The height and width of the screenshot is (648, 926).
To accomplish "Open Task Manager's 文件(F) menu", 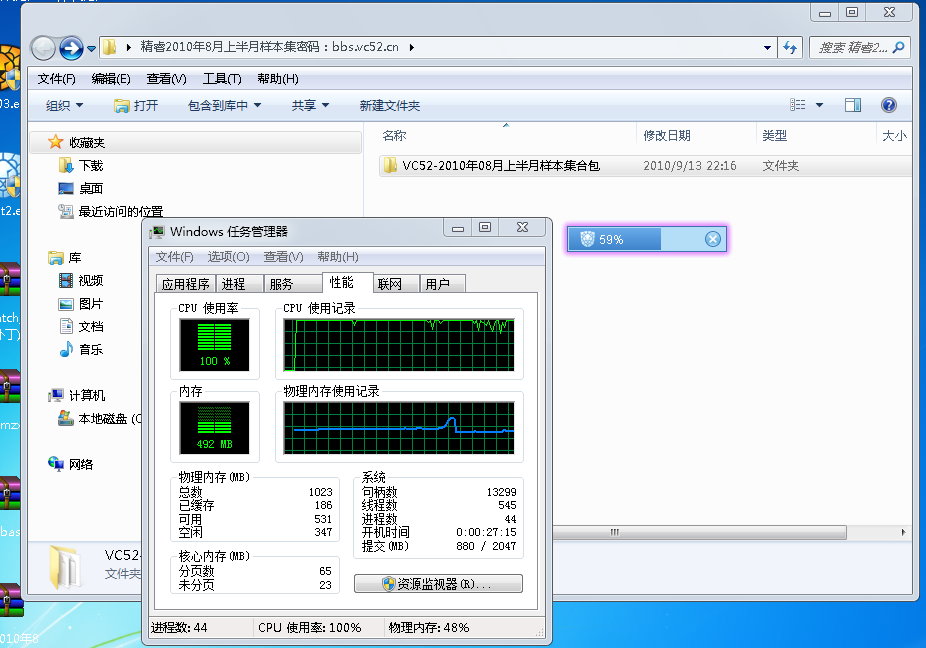I will (x=174, y=257).
